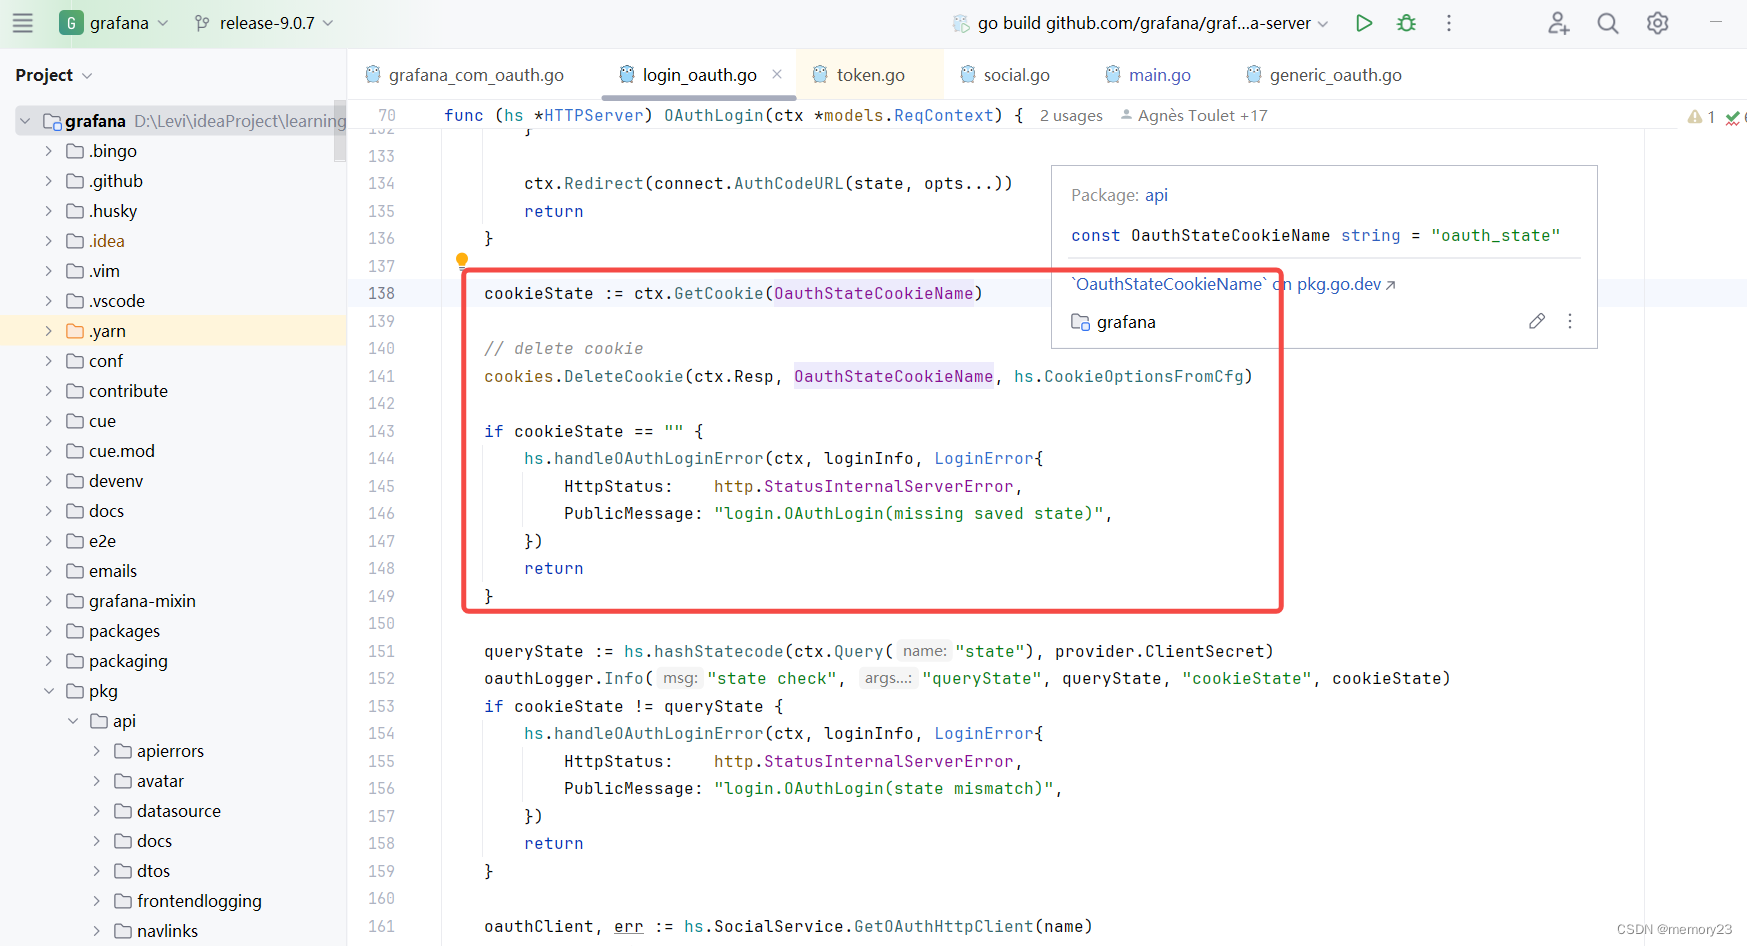Expand the .bingo folder
The image size is (1747, 946).
tap(48, 151)
